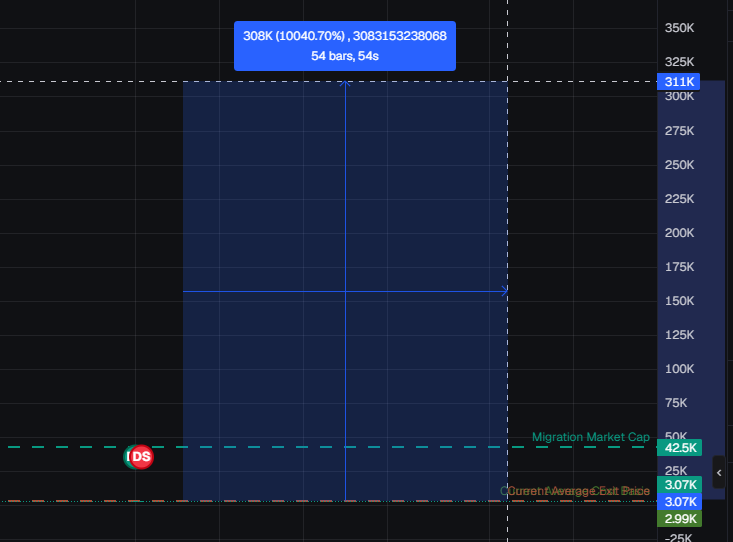733x542 pixels.
Task: Select the blue 3.07K price label
Action: 679,502
